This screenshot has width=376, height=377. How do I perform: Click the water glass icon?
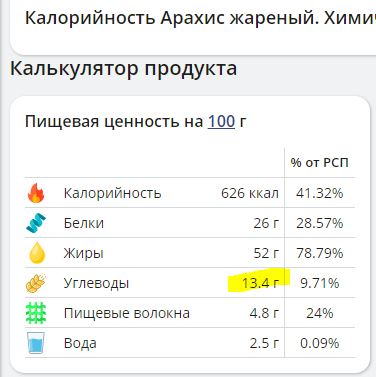pyautogui.click(x=36, y=343)
